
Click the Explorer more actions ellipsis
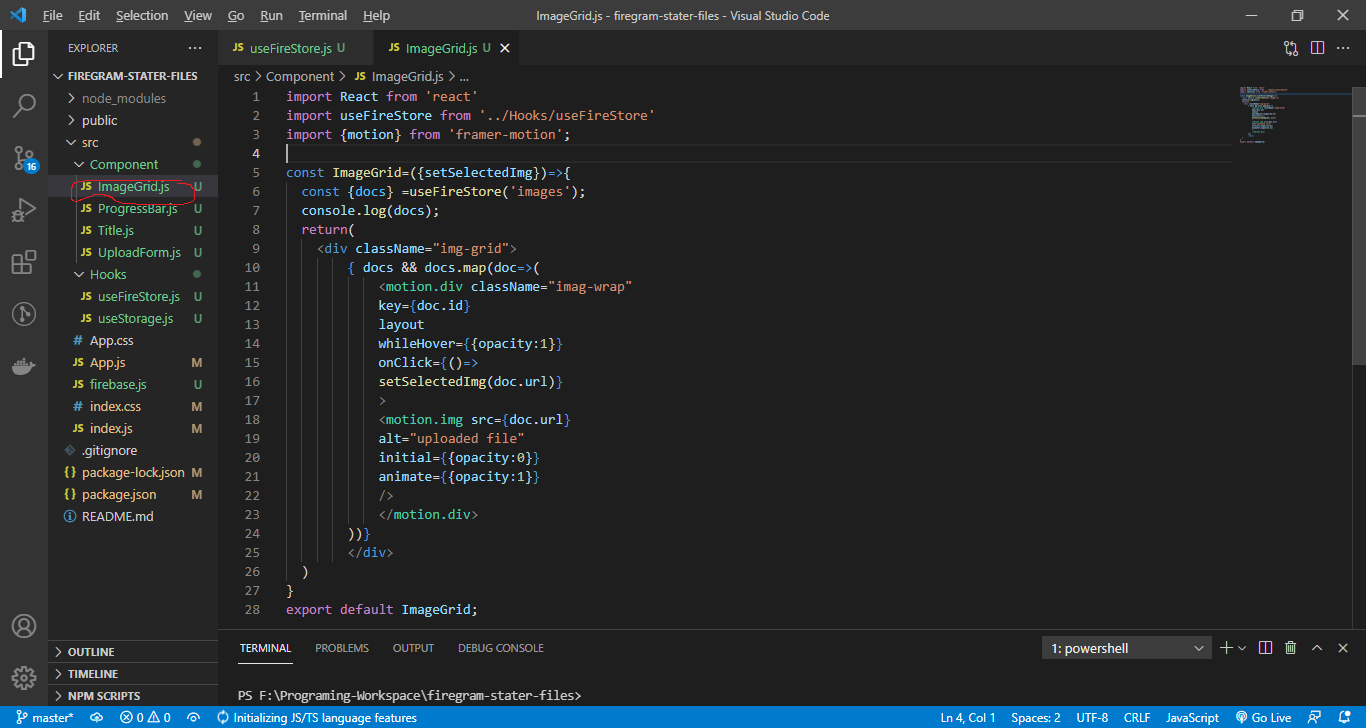pos(194,48)
